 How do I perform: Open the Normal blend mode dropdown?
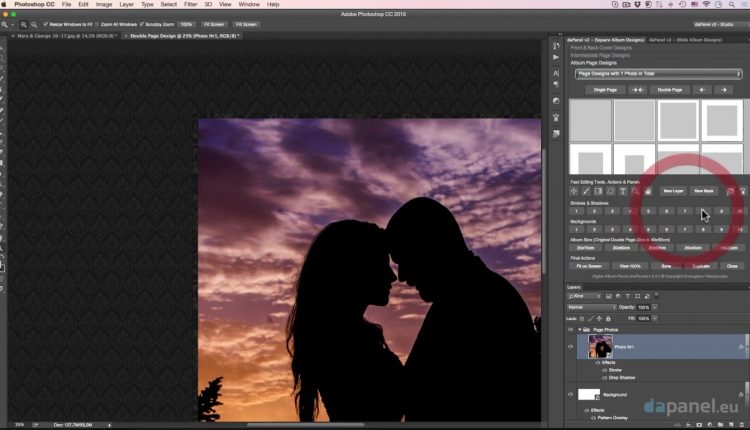click(x=592, y=307)
